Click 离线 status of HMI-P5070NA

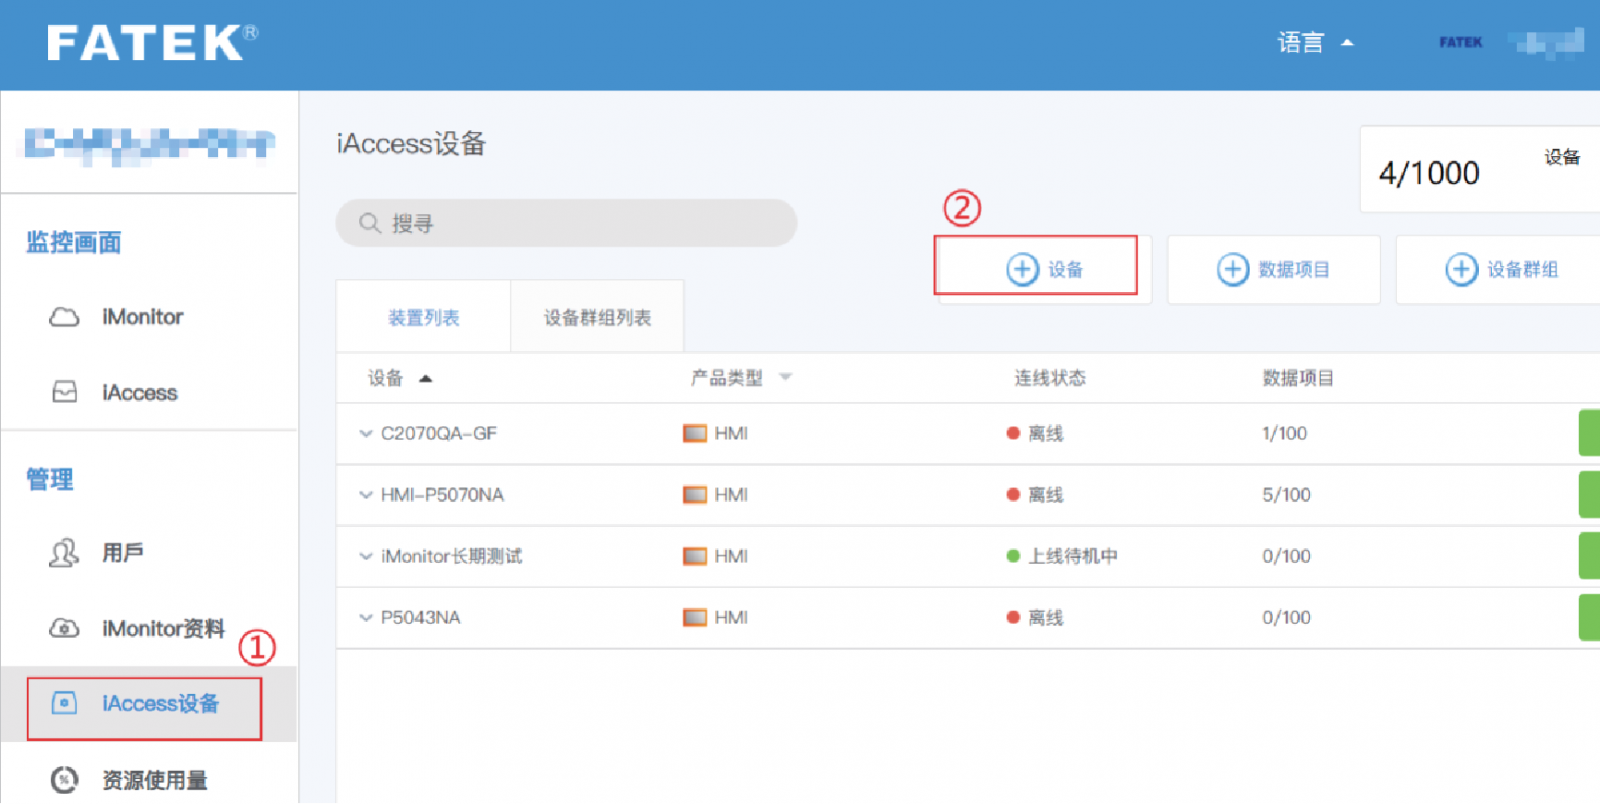click(1046, 495)
